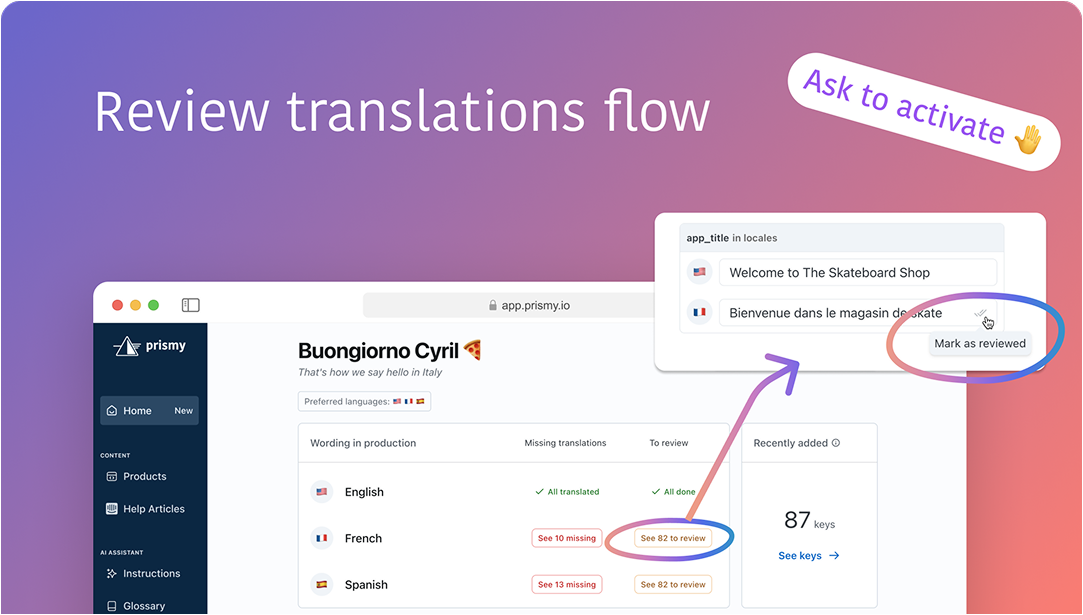Click the info icon next to Recently added
Image resolution: width=1083 pixels, height=615 pixels.
(x=836, y=442)
